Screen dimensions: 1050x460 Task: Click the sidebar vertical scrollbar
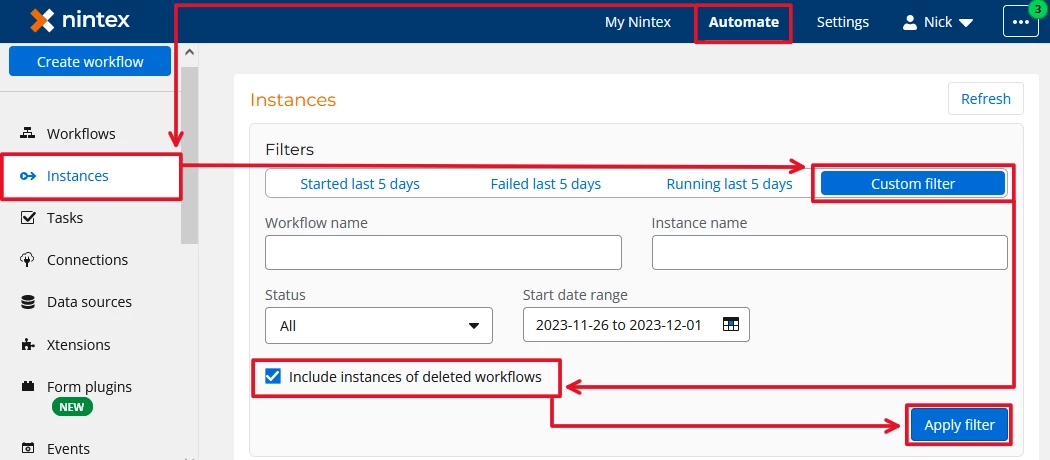190,154
